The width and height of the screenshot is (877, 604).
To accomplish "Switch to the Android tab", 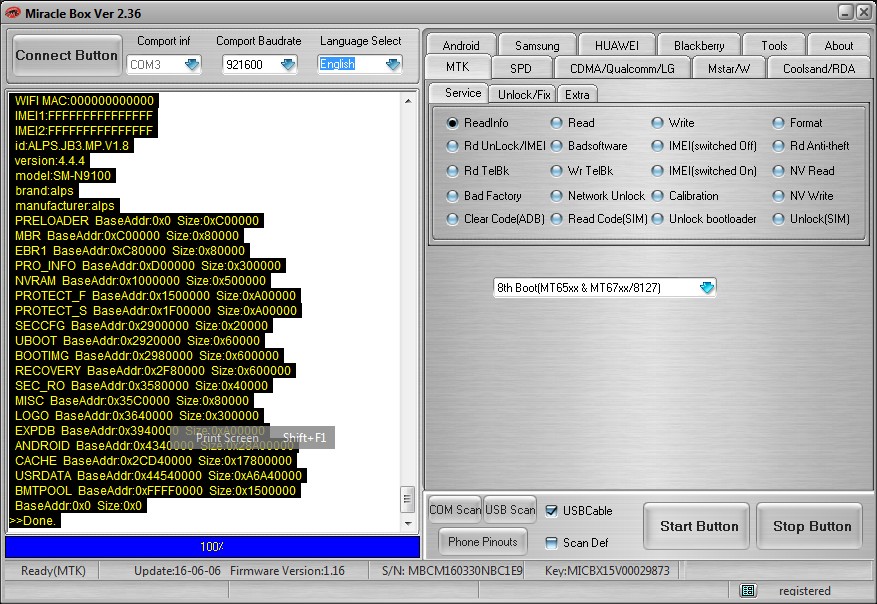I will tap(461, 45).
